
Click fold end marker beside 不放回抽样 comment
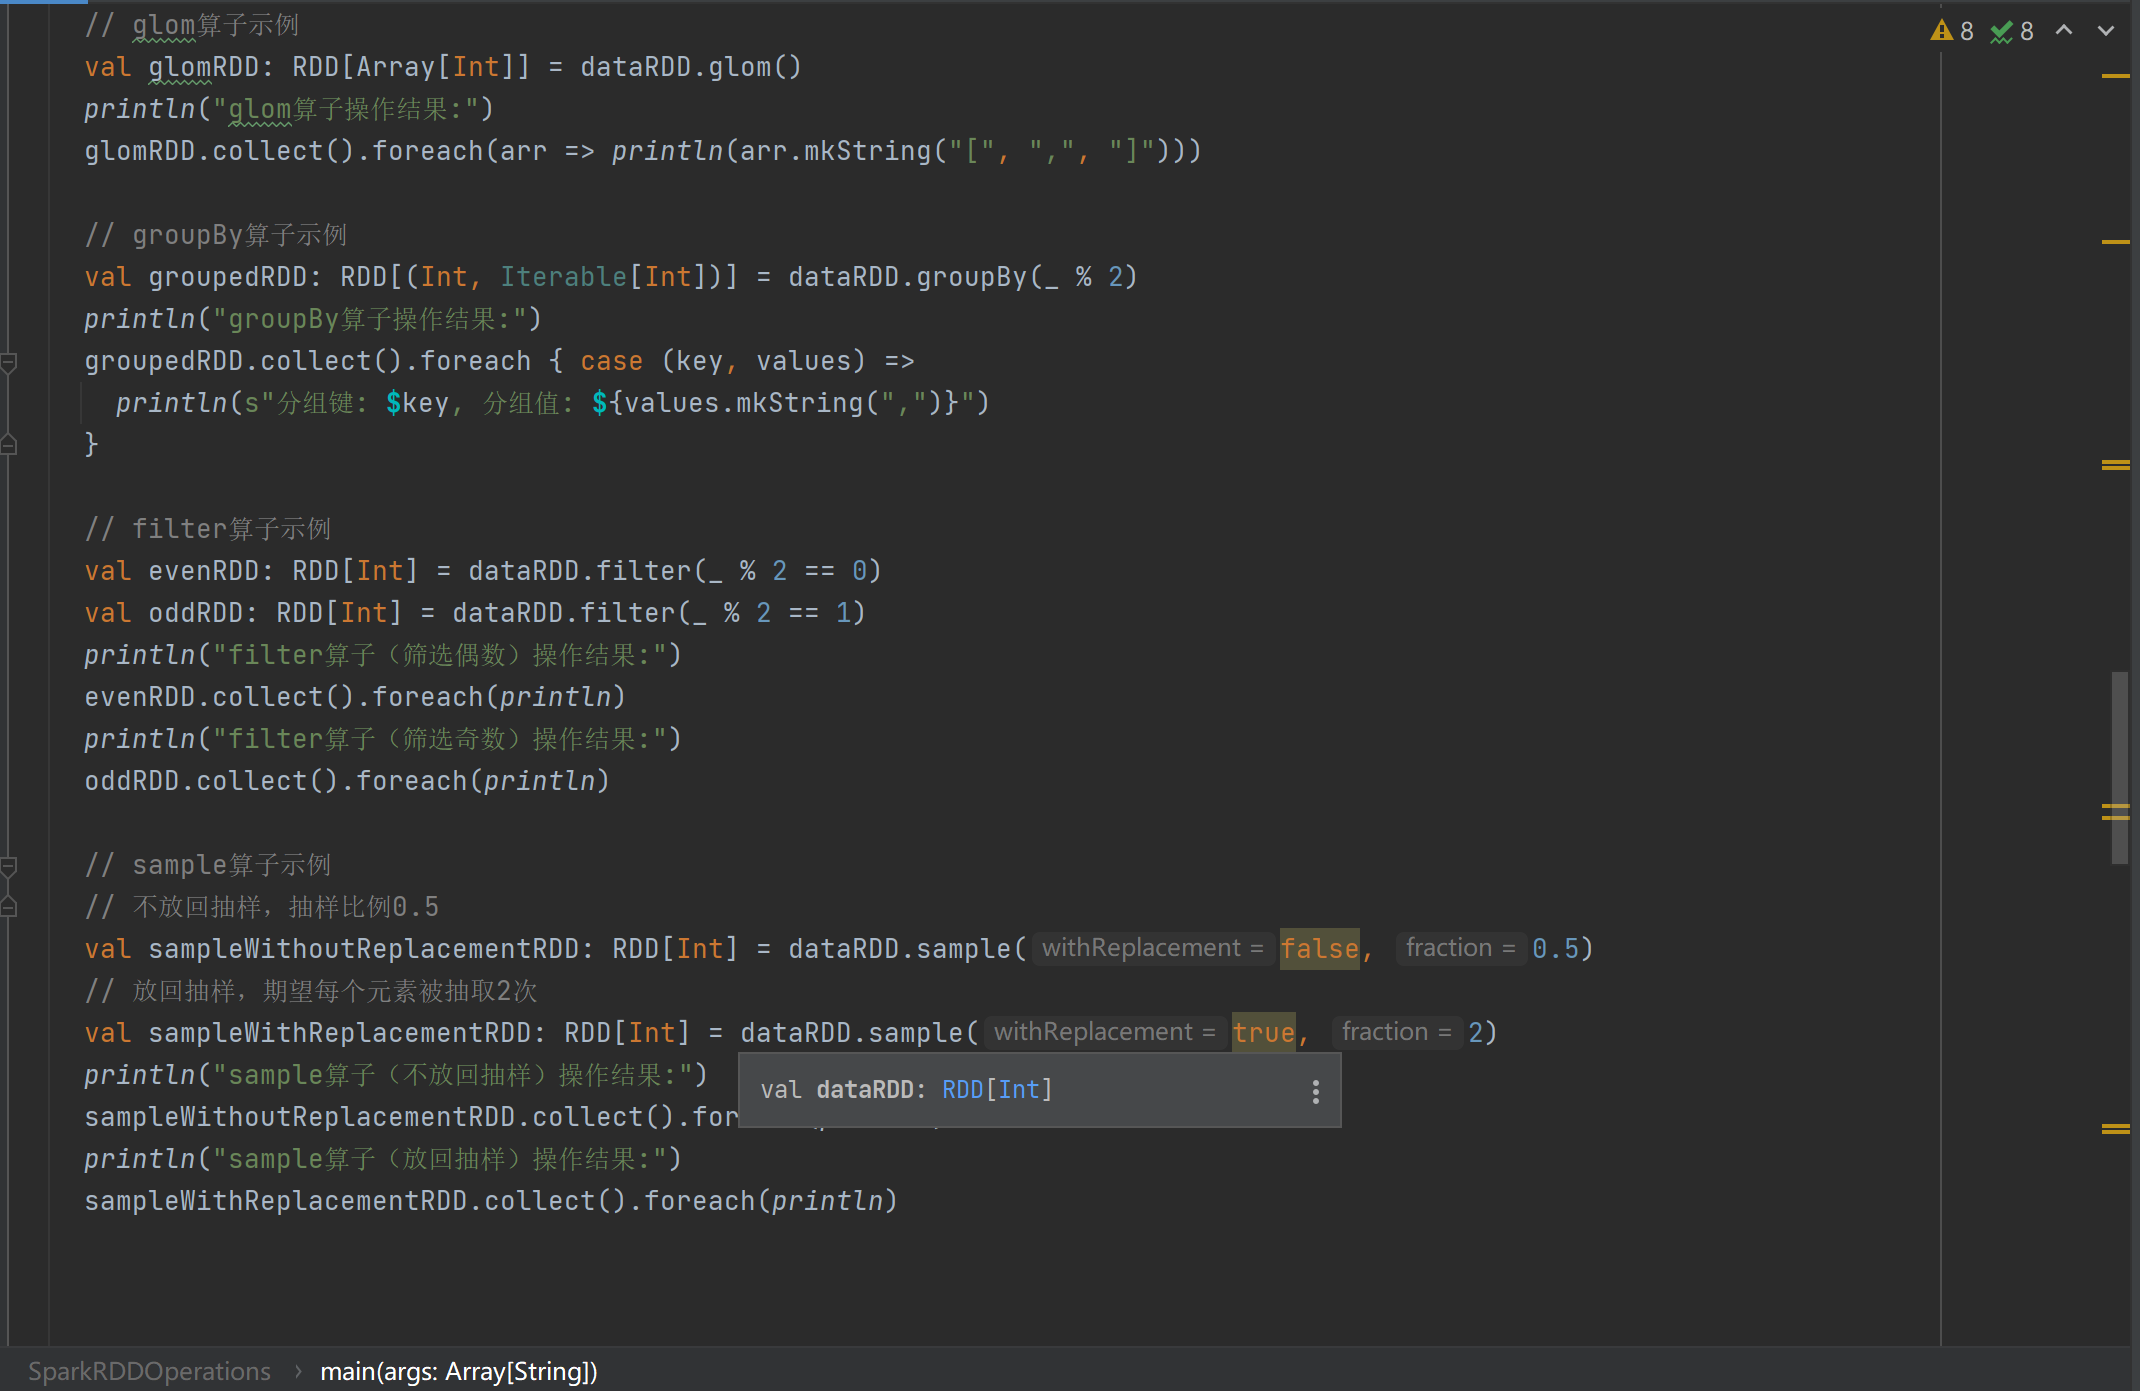[9, 907]
